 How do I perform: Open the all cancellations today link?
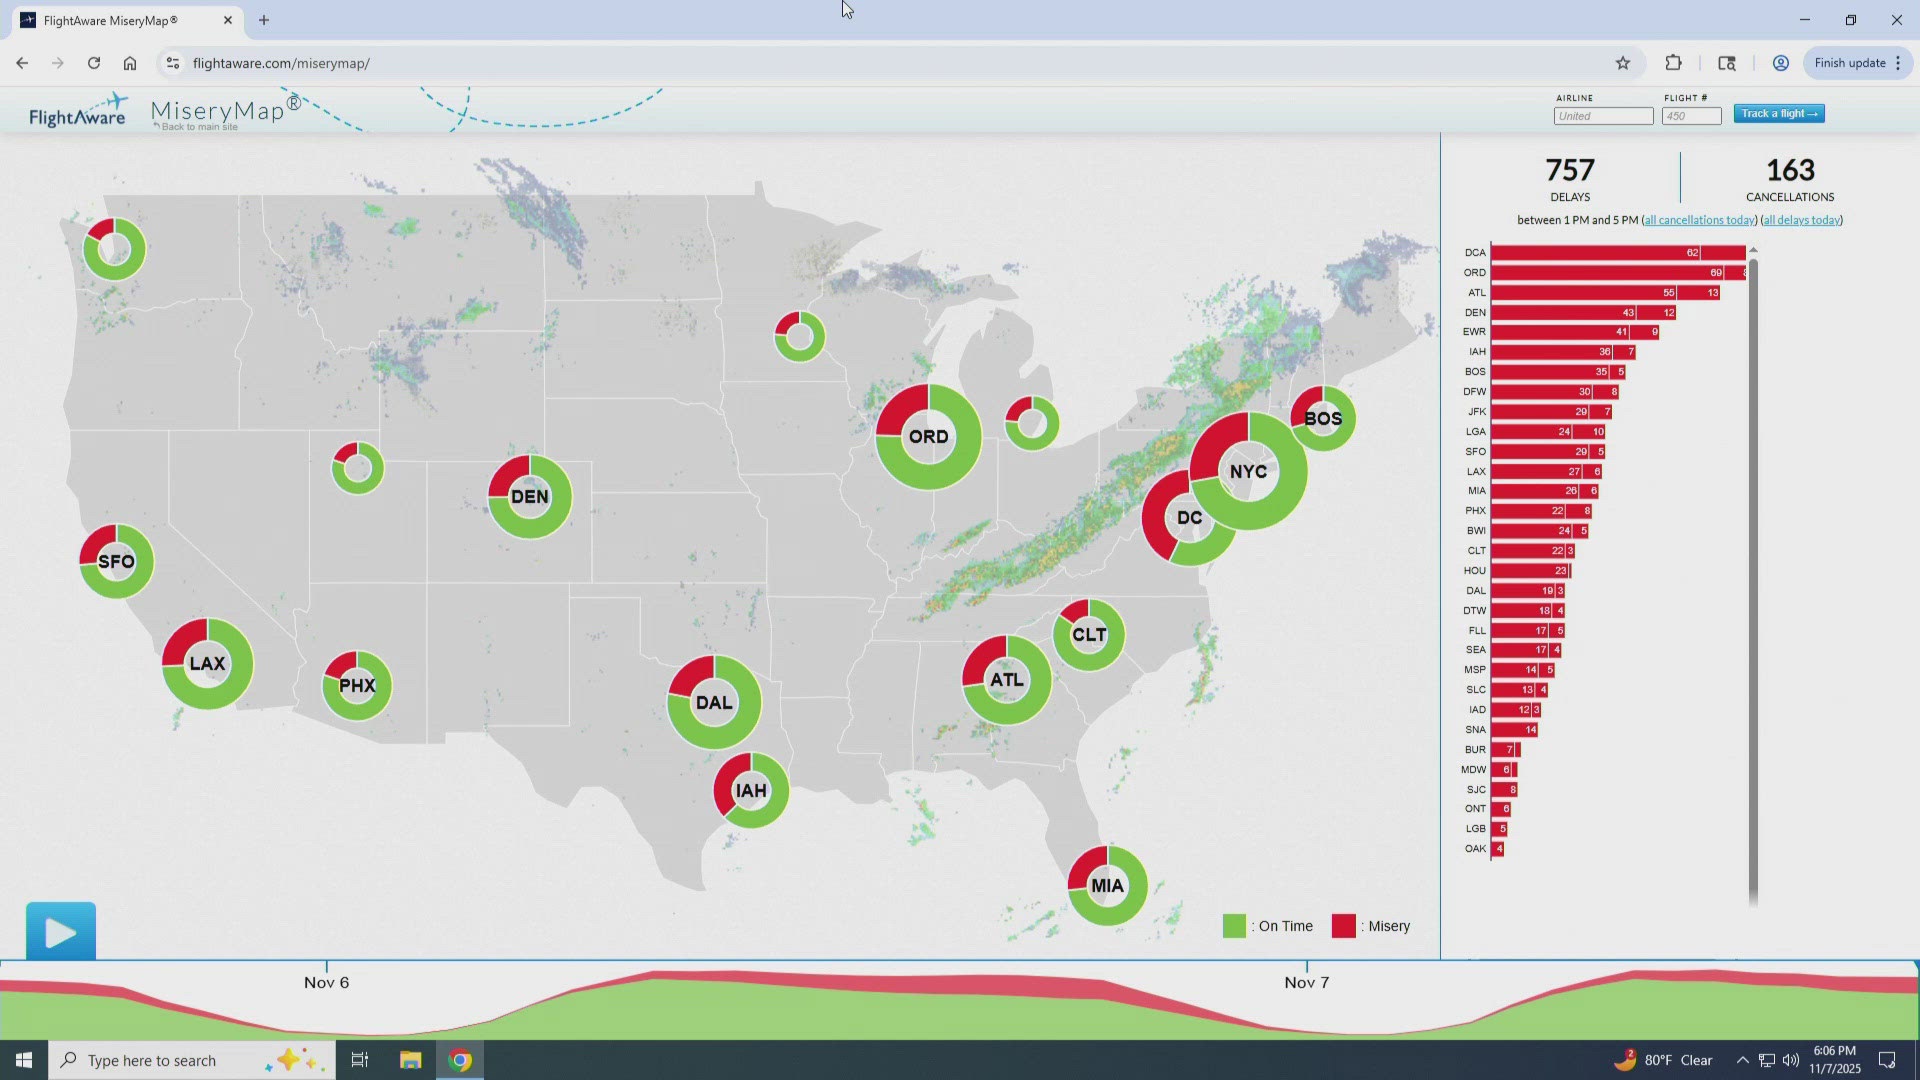1699,220
